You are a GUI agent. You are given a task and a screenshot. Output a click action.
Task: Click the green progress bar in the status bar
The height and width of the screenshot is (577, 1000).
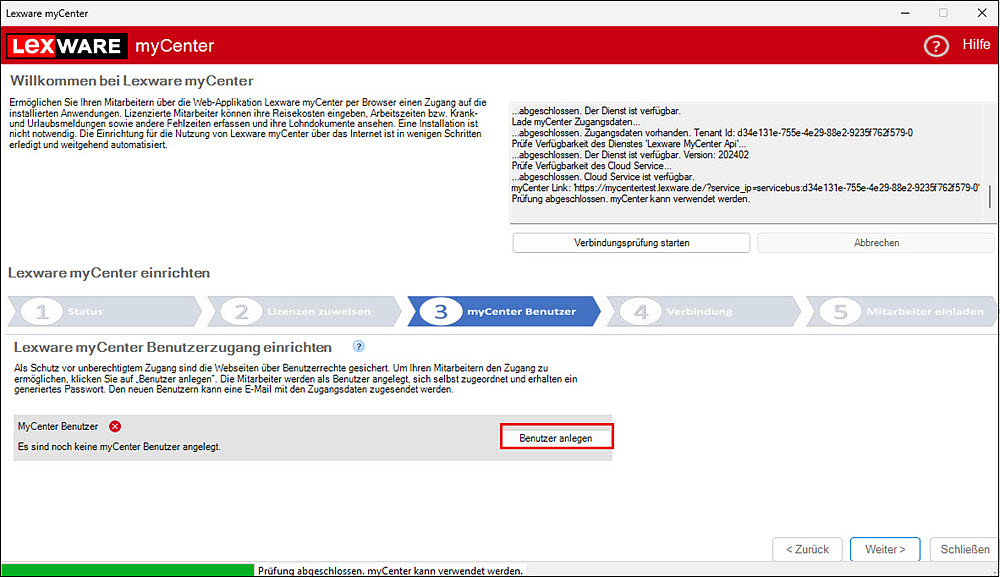(x=126, y=570)
